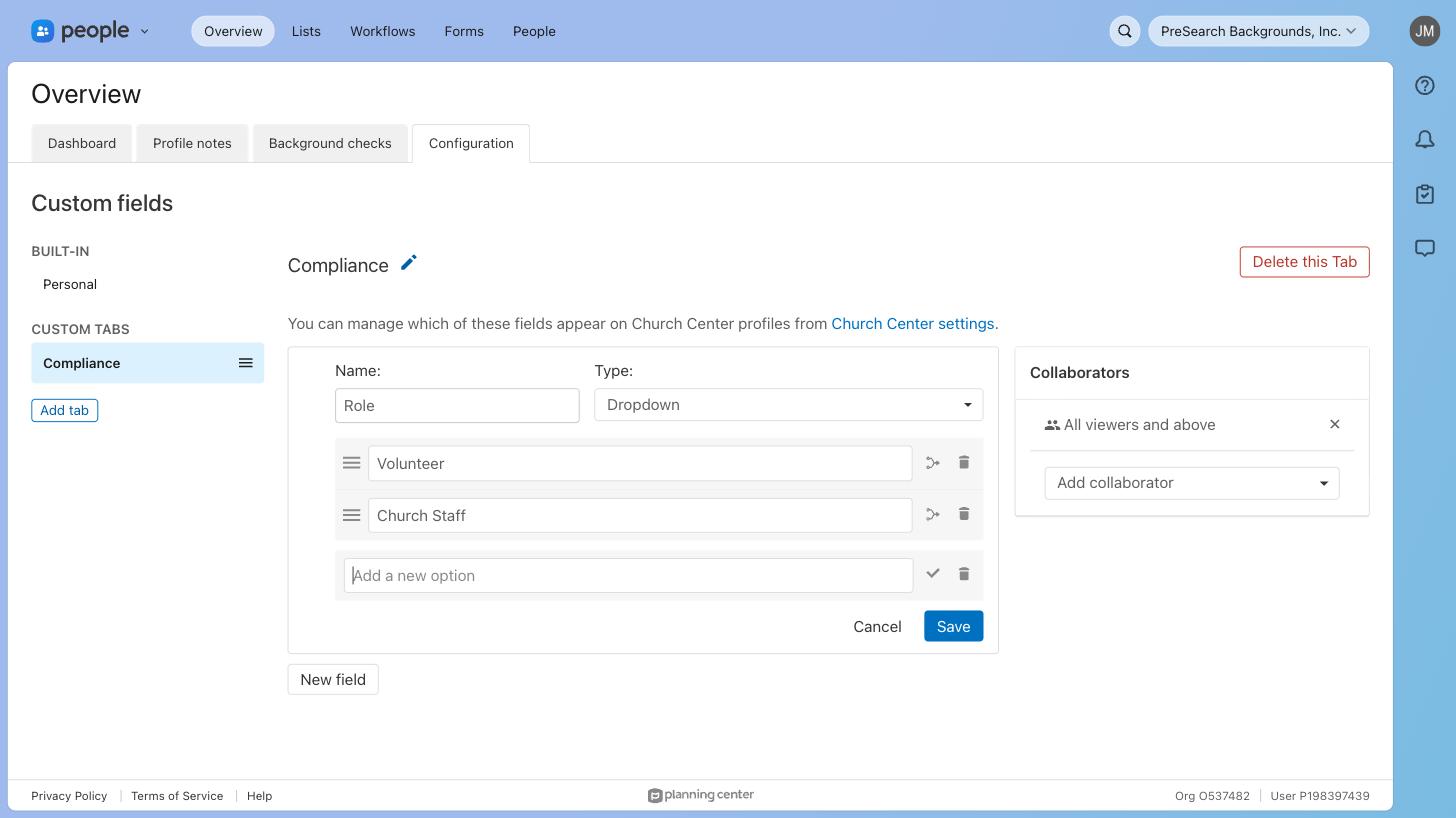The height and width of the screenshot is (818, 1456).
Task: Open PreSearch Backgrounds organization dropdown
Action: pos(1258,31)
